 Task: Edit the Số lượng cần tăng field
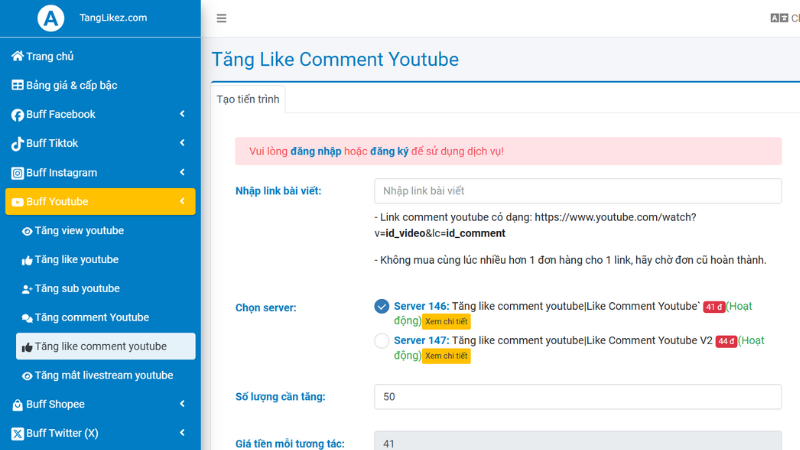click(x=578, y=397)
